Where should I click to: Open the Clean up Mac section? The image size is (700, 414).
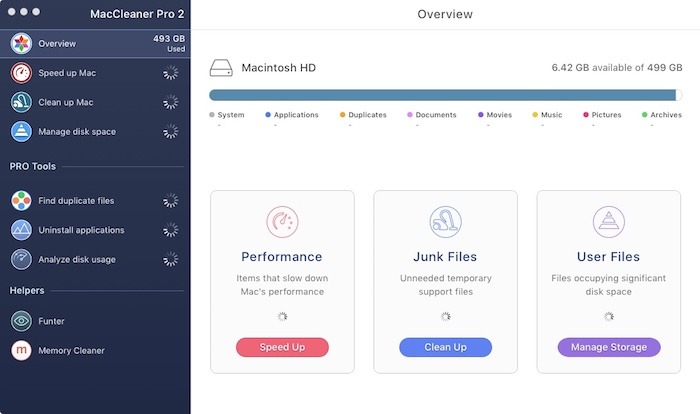point(95,102)
